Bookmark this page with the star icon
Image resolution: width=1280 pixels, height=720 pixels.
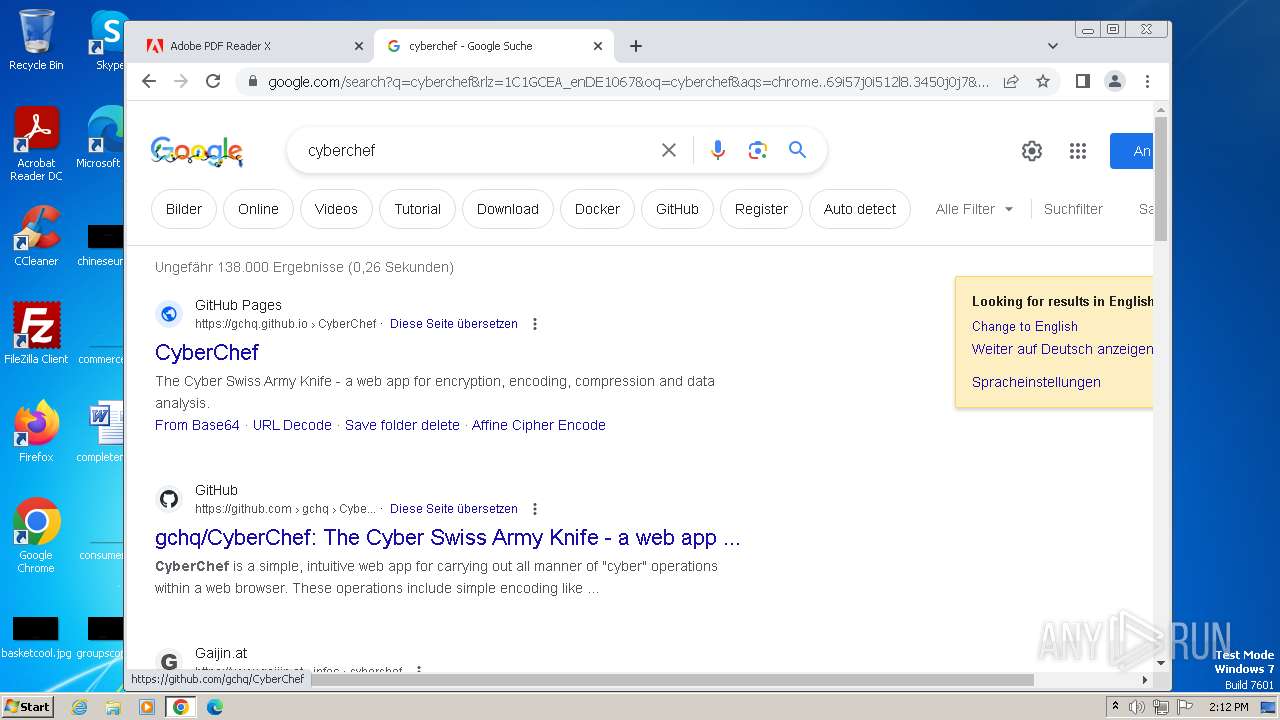[x=1043, y=81]
